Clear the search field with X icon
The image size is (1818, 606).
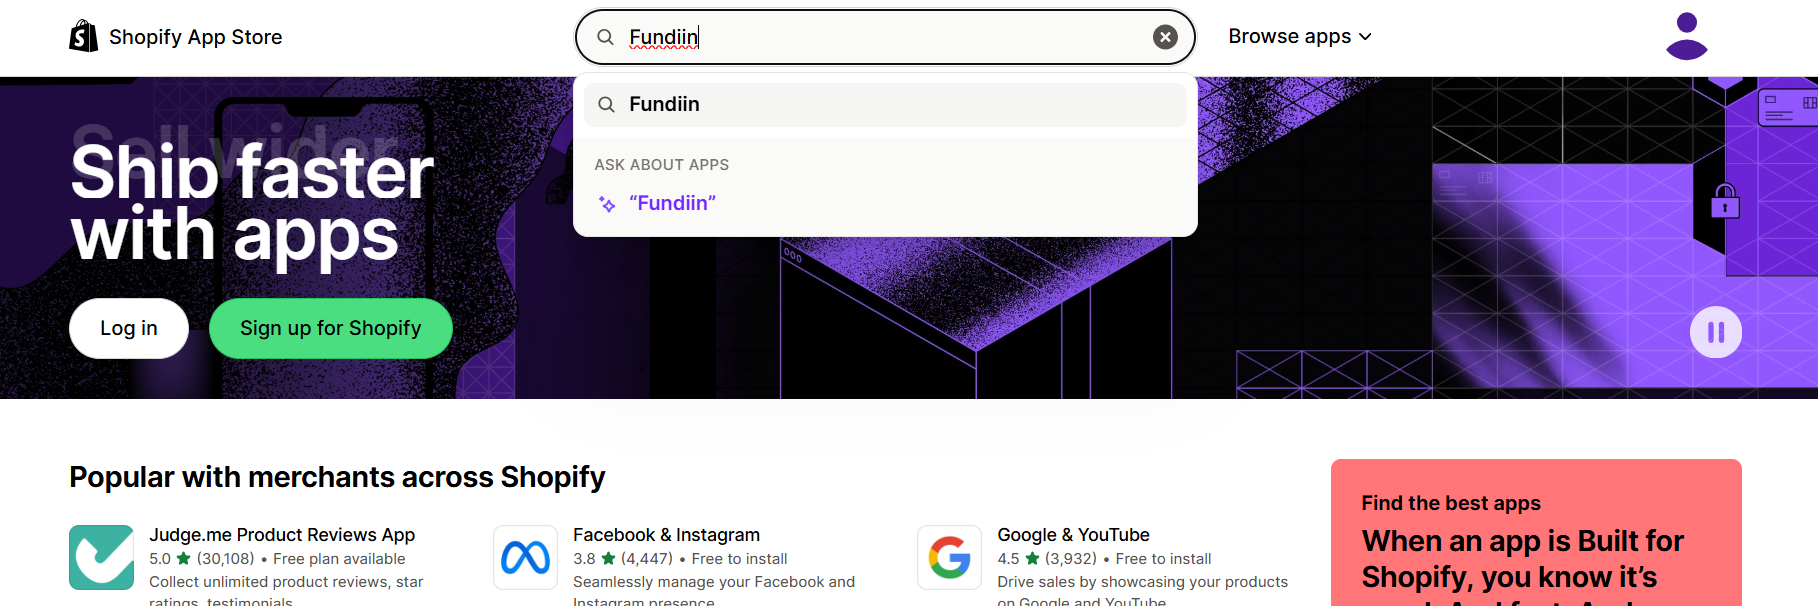(x=1165, y=37)
